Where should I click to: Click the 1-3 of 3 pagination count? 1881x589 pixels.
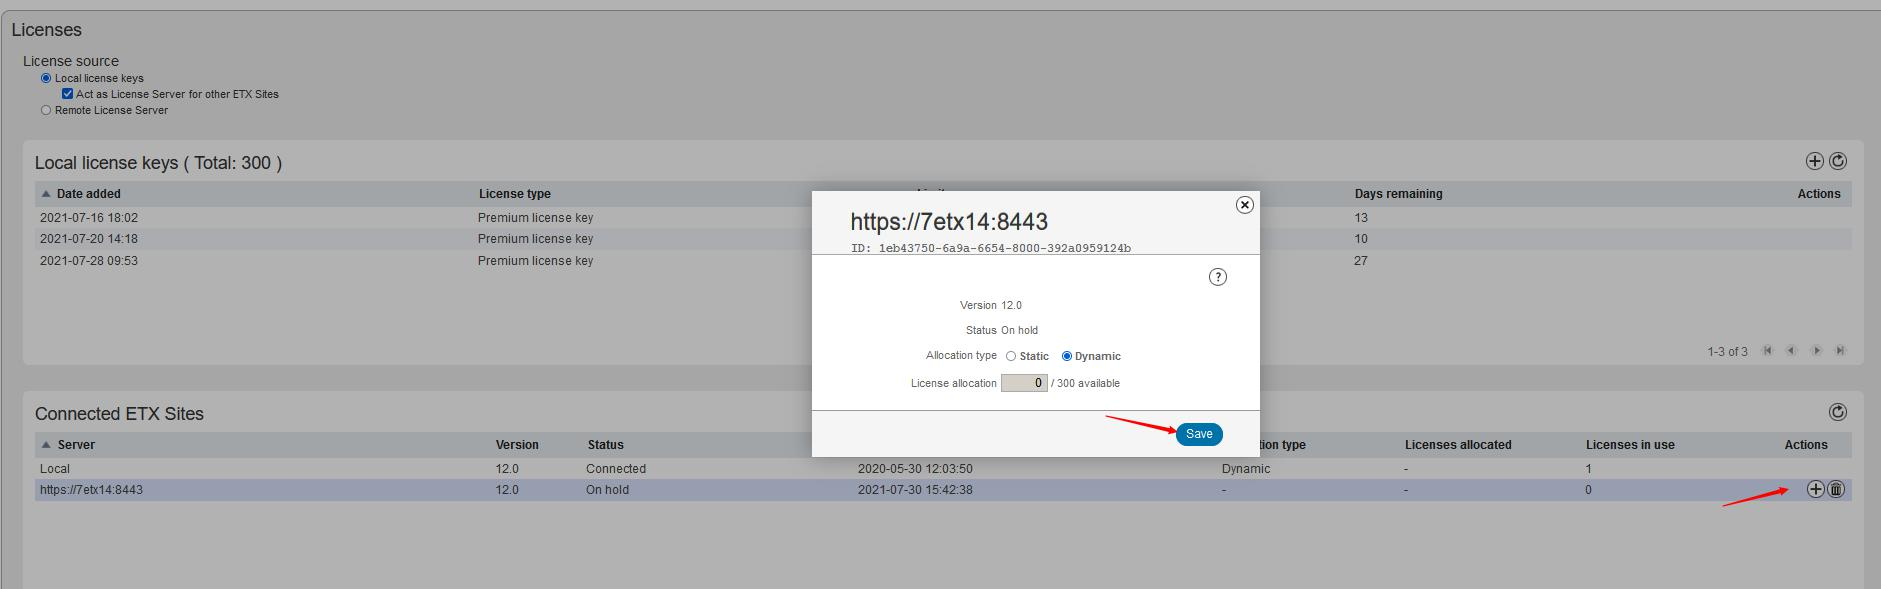[1728, 352]
